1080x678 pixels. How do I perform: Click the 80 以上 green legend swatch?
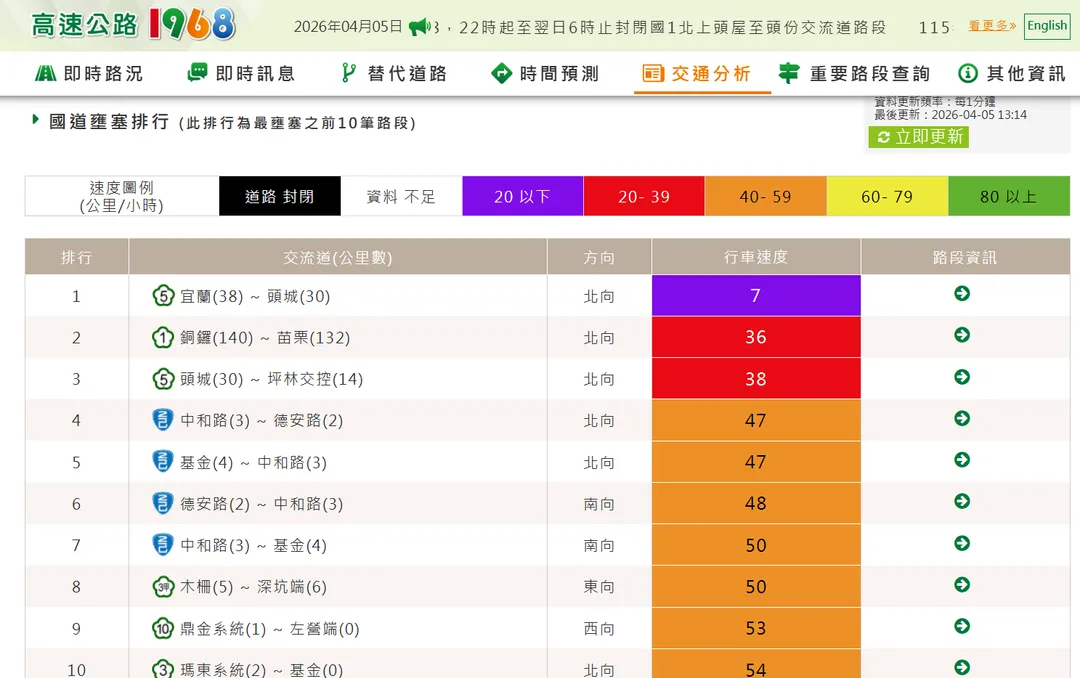[x=1009, y=196]
